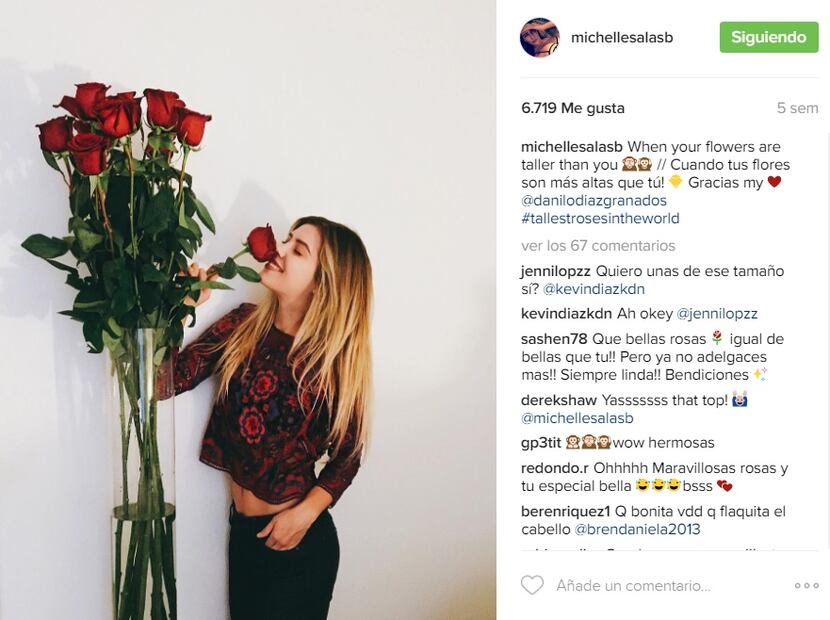This screenshot has height=620, width=830.
Task: Expand 'ver los 67 comentarios'
Action: 598,246
